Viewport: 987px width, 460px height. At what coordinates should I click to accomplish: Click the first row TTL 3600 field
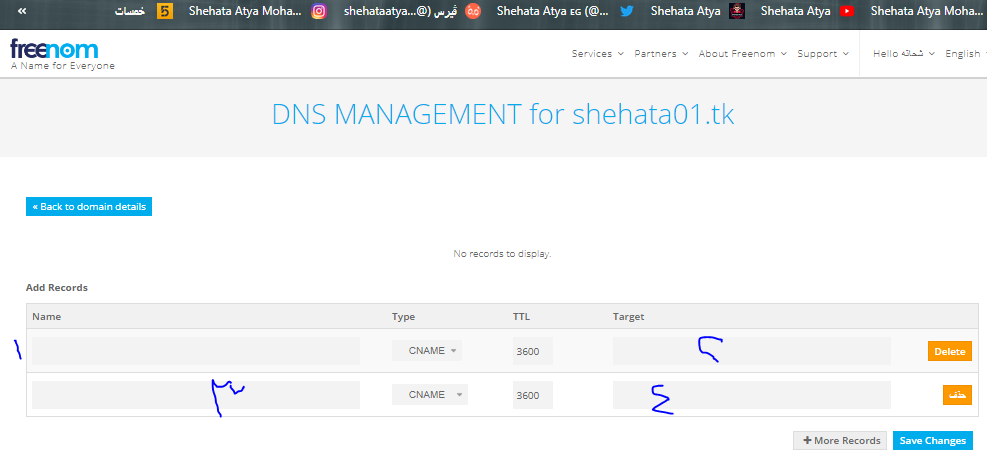click(x=533, y=351)
